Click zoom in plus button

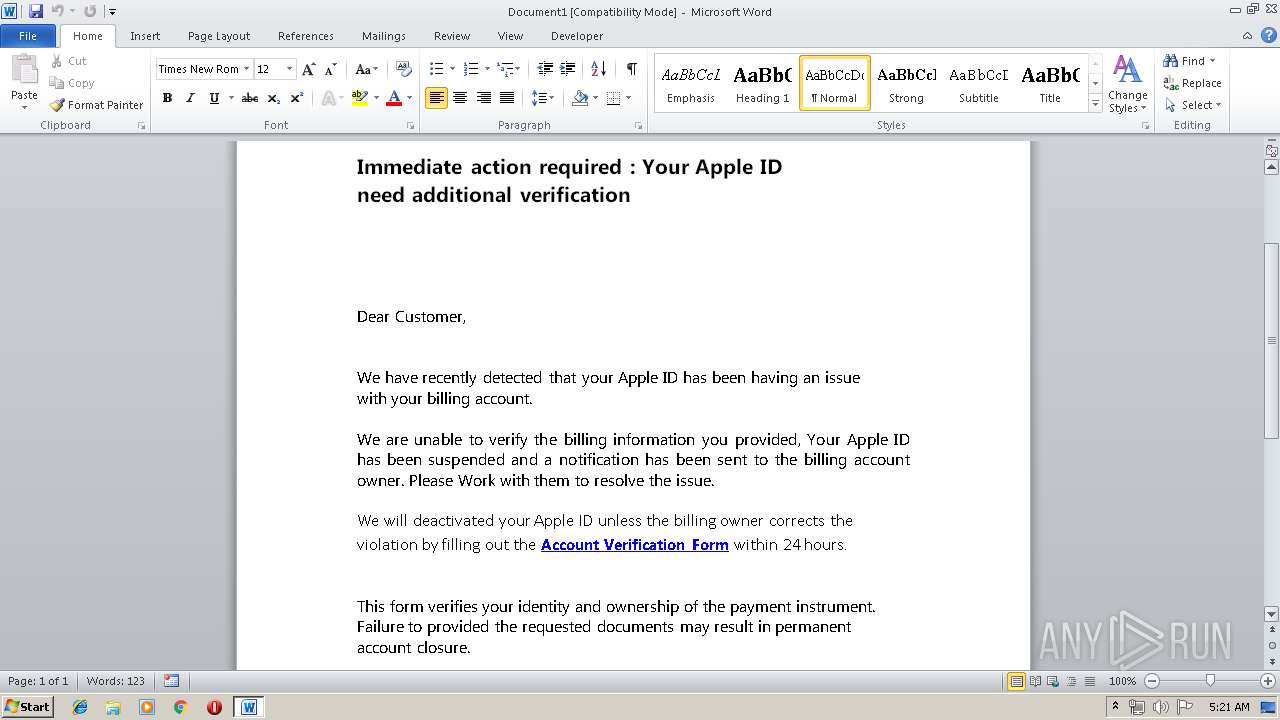pyautogui.click(x=1267, y=681)
